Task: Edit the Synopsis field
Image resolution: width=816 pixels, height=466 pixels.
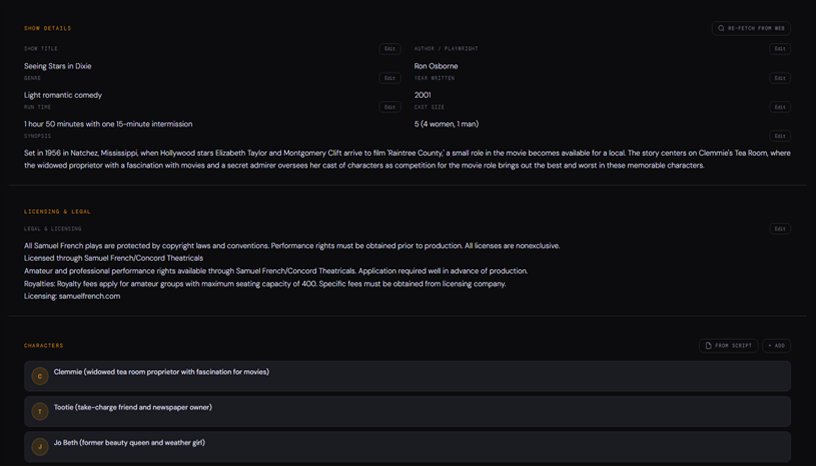Action: 780,136
